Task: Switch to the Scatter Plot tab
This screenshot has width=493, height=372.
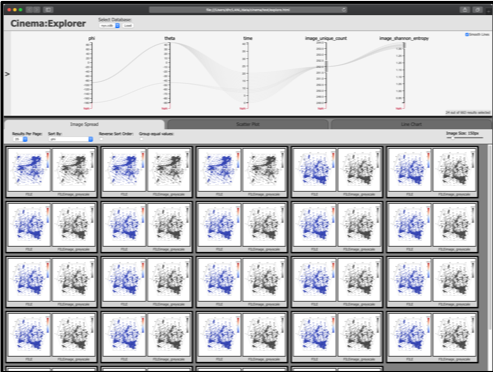Action: click(248, 124)
